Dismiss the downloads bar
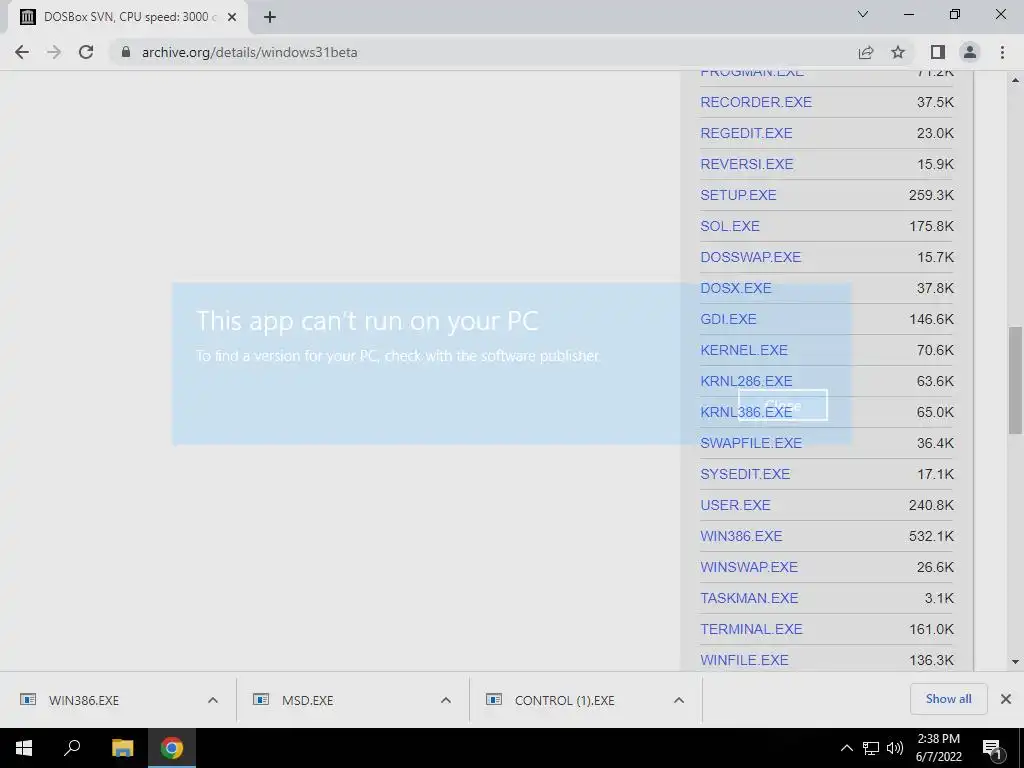 (1006, 699)
